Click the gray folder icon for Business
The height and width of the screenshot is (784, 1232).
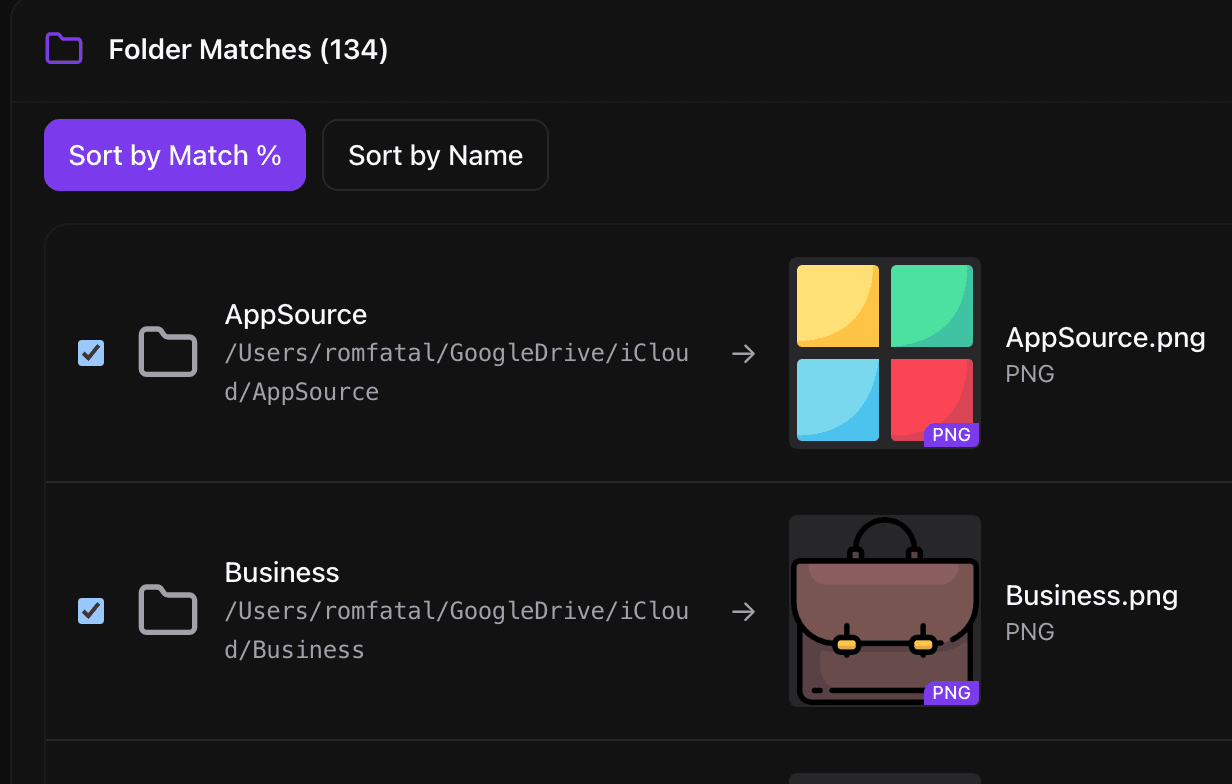tap(168, 610)
